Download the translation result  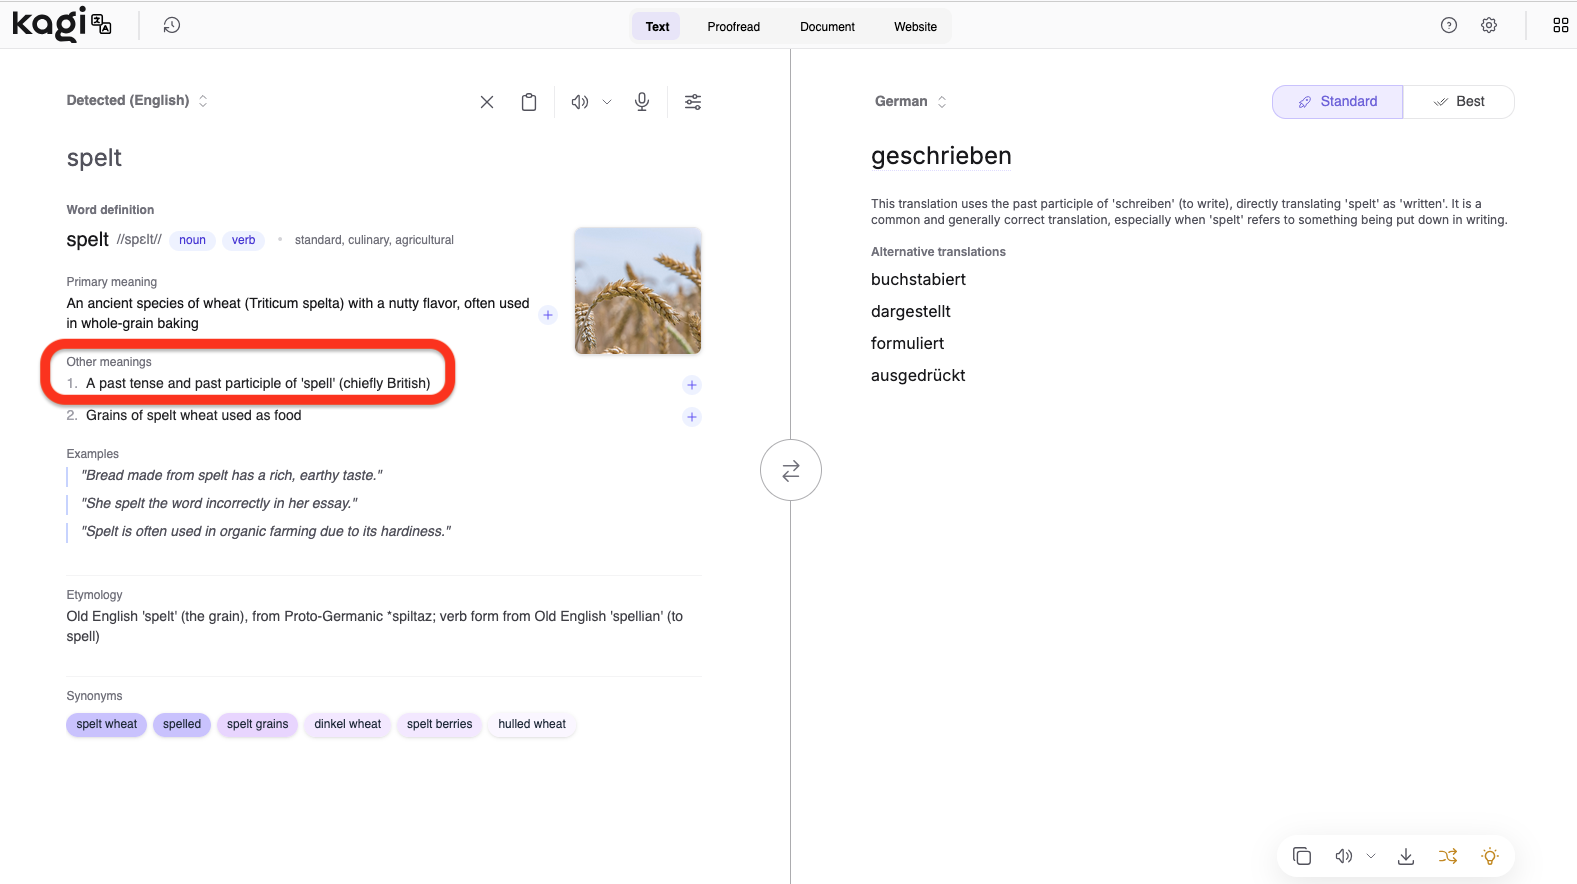1406,856
